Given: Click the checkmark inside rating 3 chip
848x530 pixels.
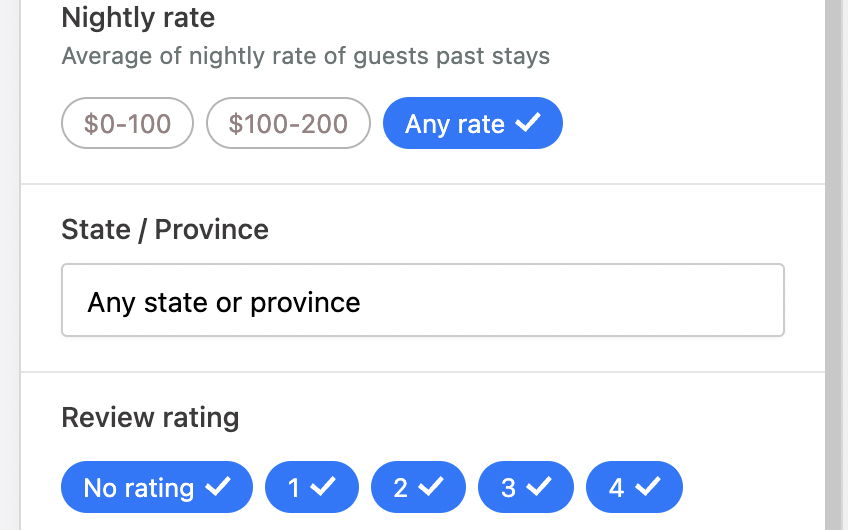Looking at the screenshot, I should tap(538, 486).
